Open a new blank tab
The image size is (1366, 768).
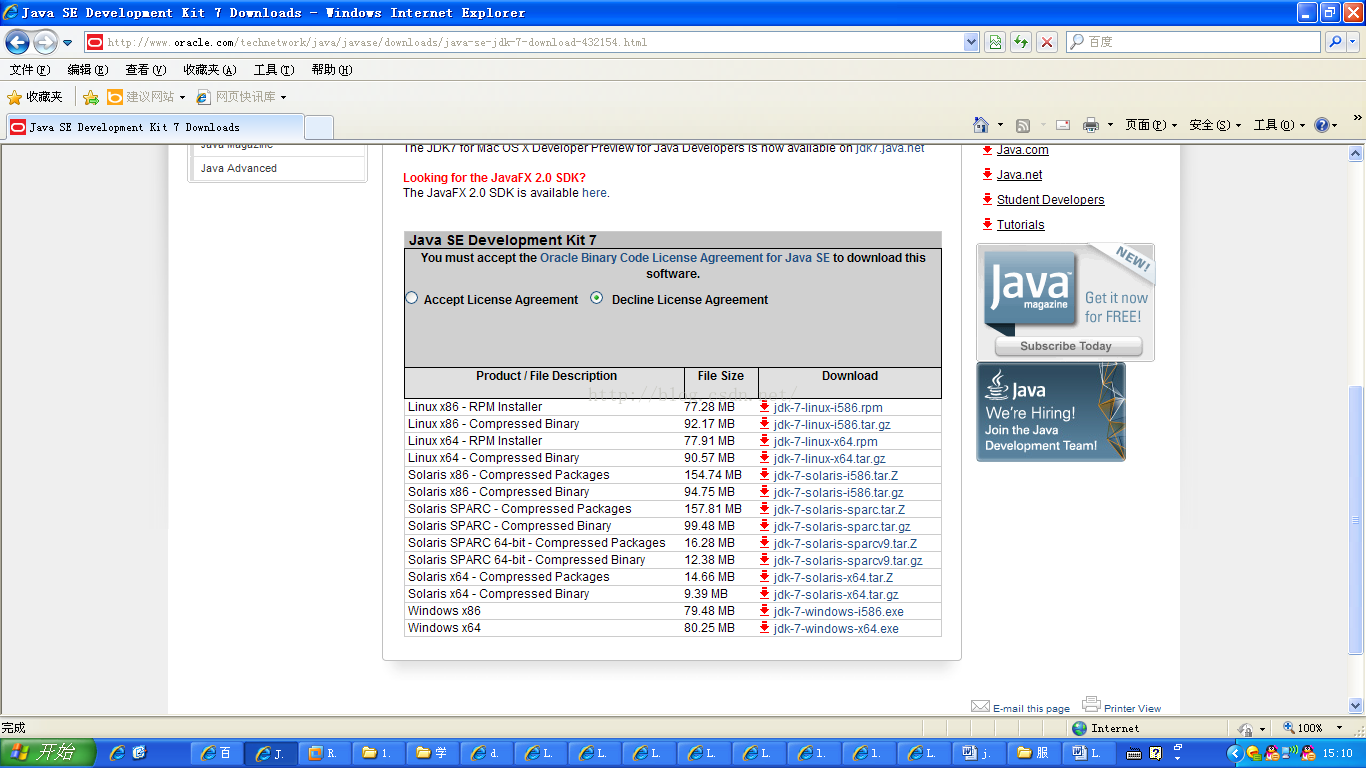(x=319, y=127)
